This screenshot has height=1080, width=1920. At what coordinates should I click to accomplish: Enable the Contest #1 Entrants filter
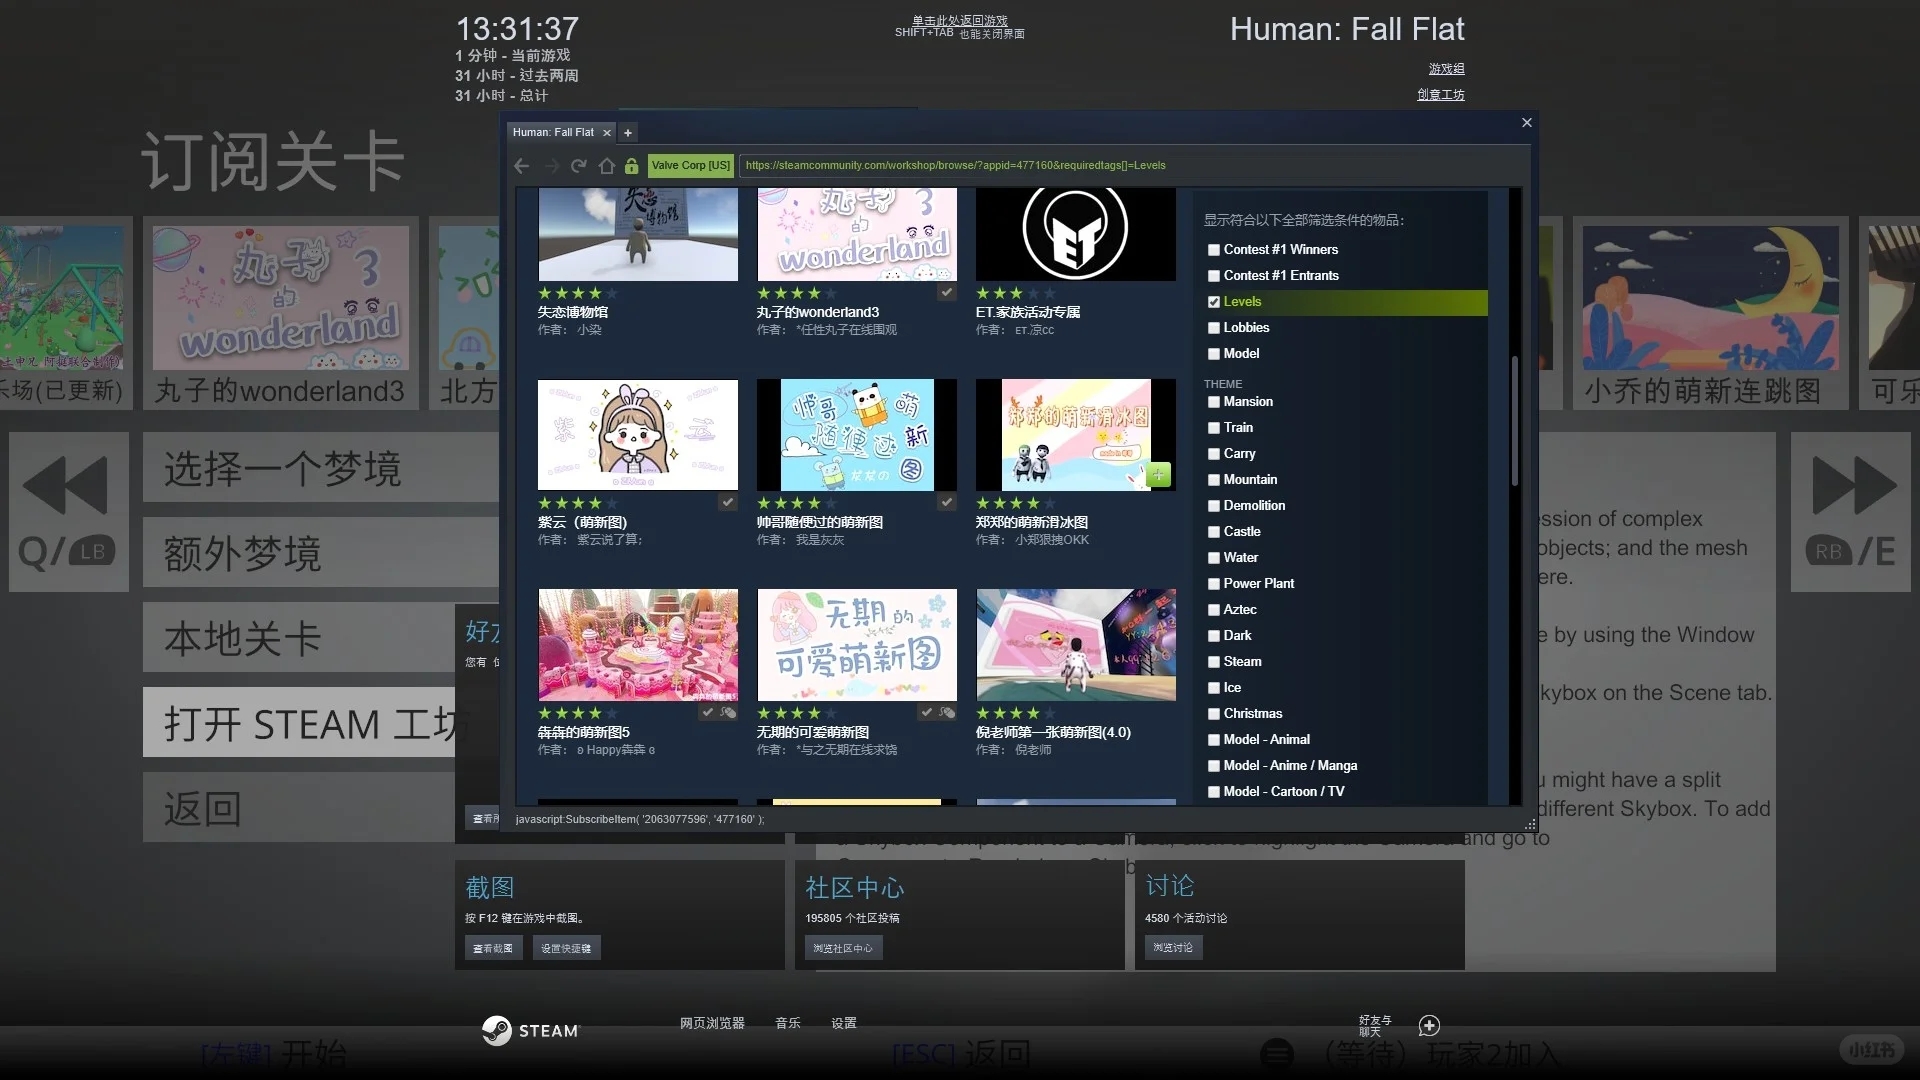point(1214,276)
